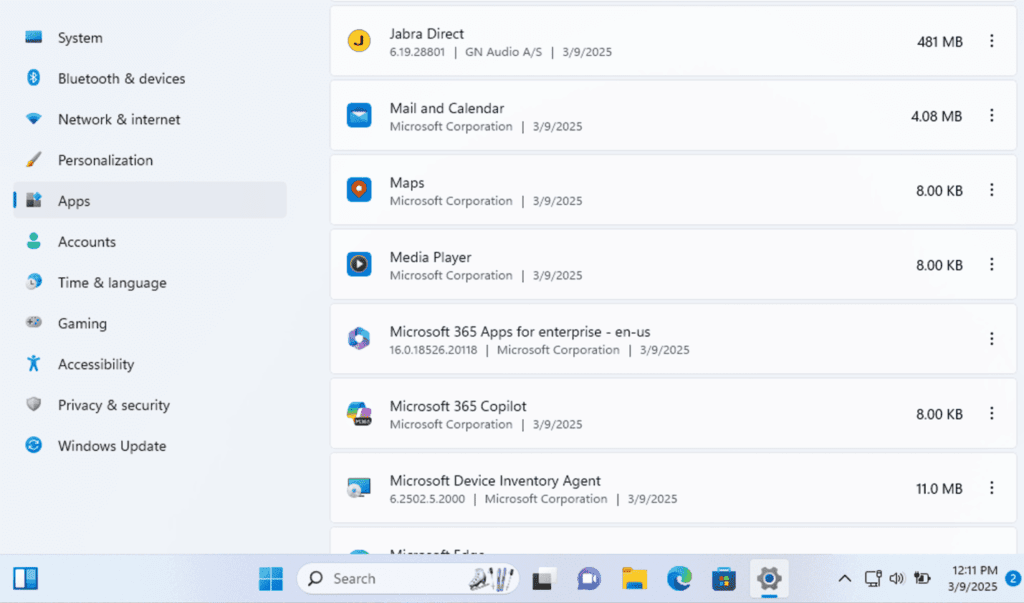This screenshot has height=603, width=1024.
Task: Click the Media Player app icon
Action: click(x=359, y=265)
